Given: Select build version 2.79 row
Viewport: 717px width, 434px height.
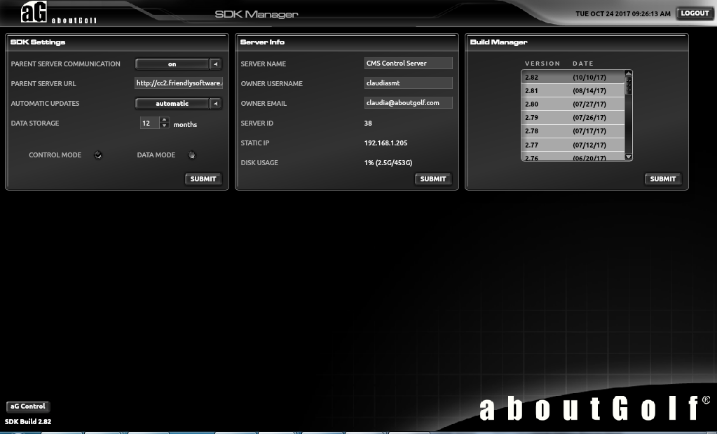Looking at the screenshot, I should point(573,118).
